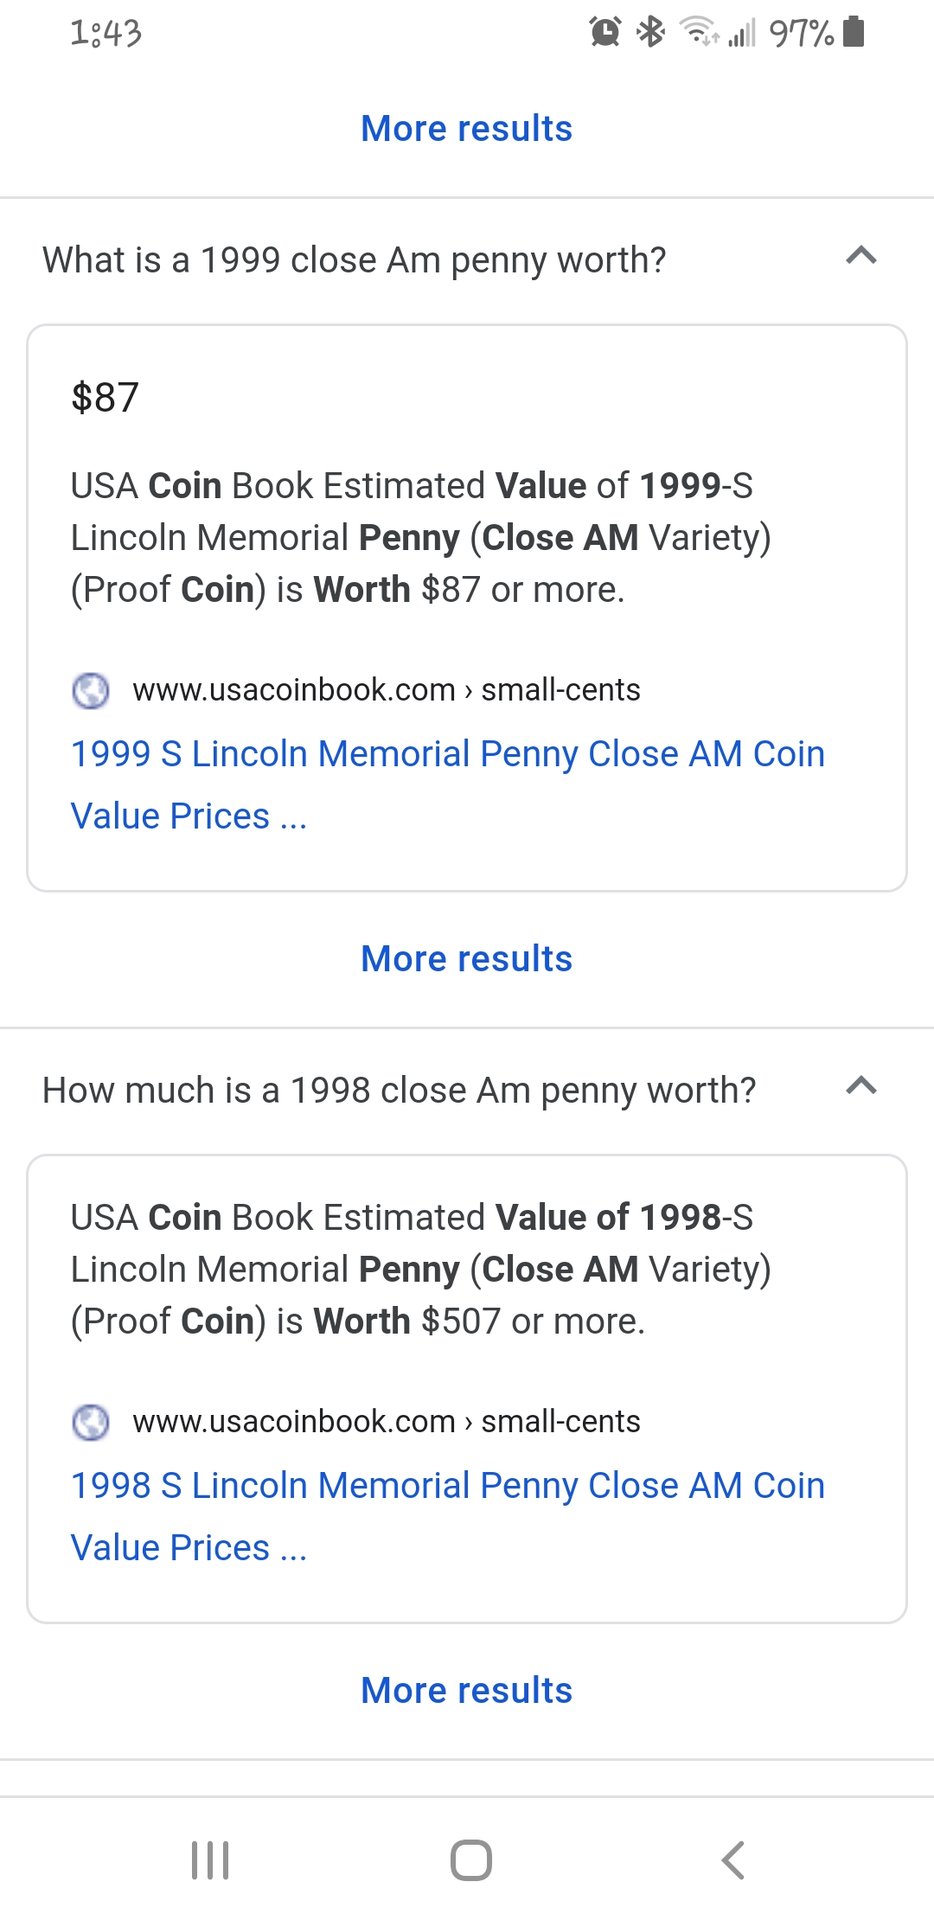934x1920 pixels.
Task: Tap the Android back navigation icon
Action: coord(733,1860)
